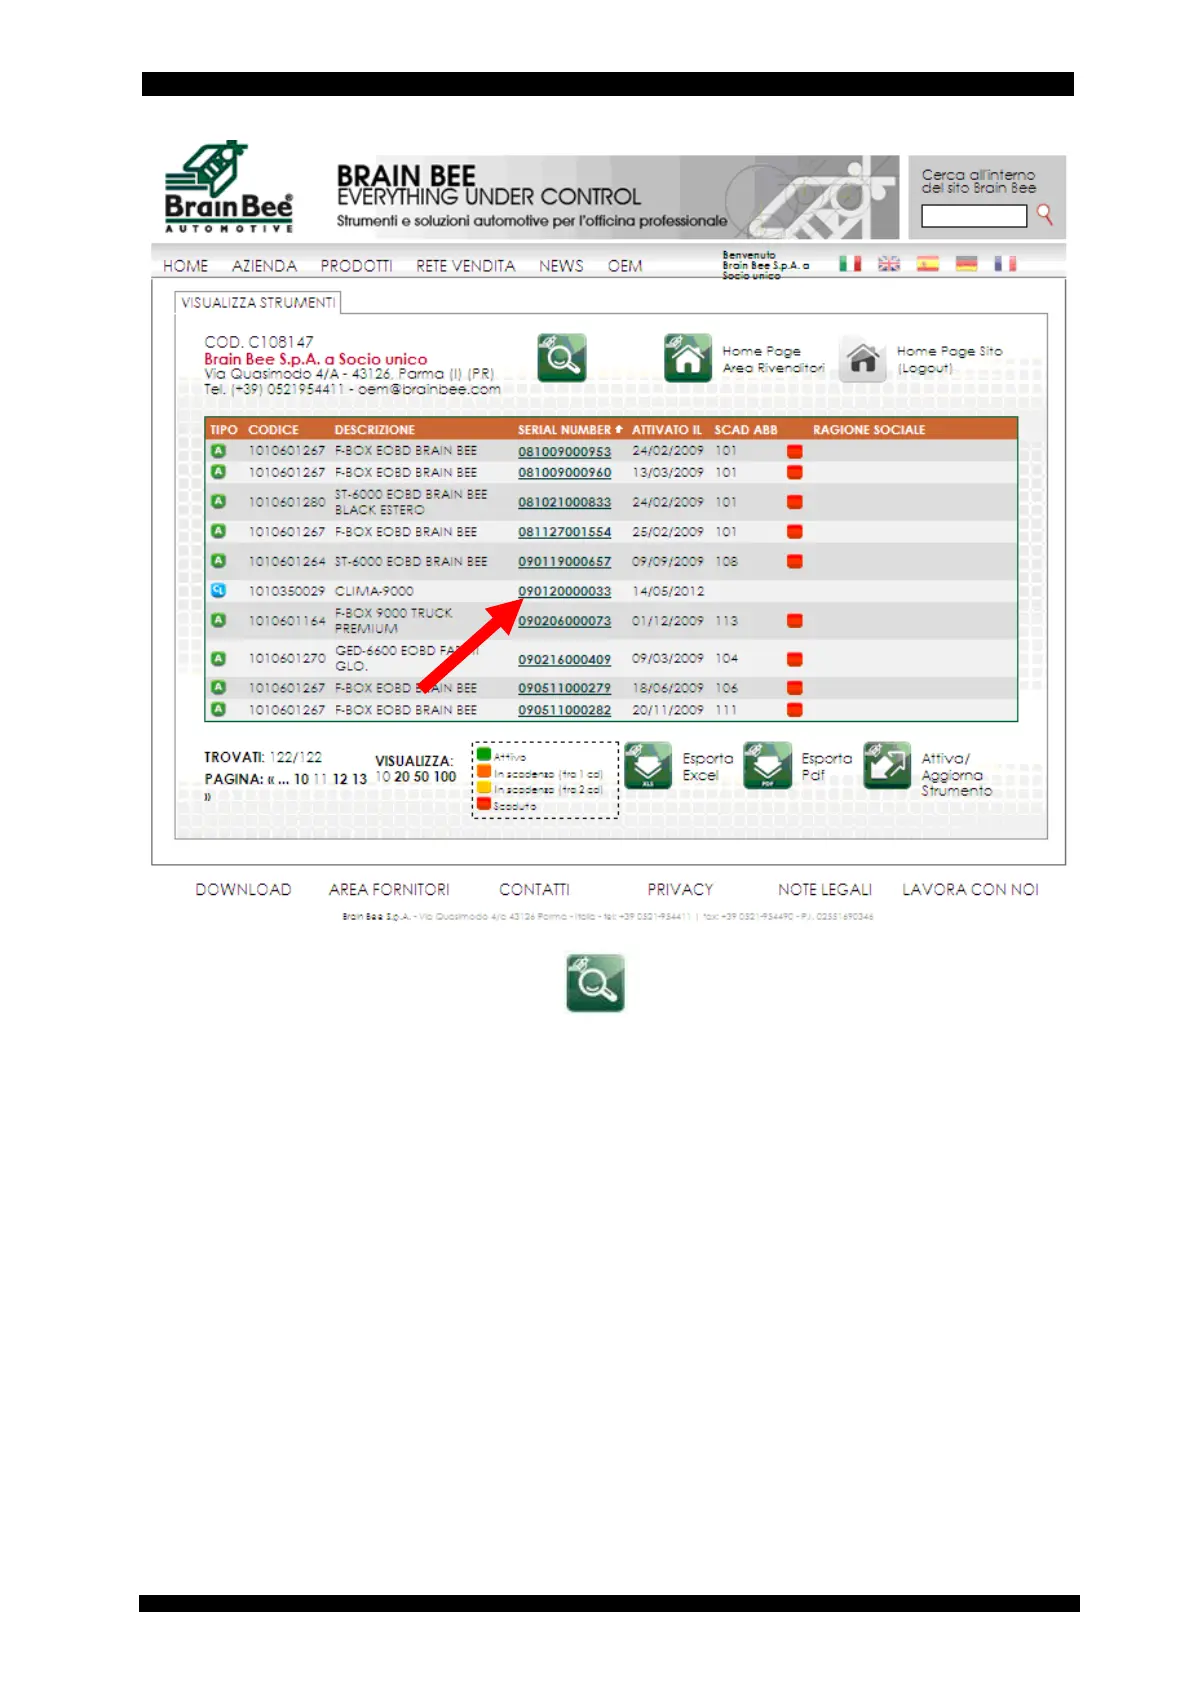Click green type icon in F-BOX 9000 TRUCK row

(x=218, y=620)
